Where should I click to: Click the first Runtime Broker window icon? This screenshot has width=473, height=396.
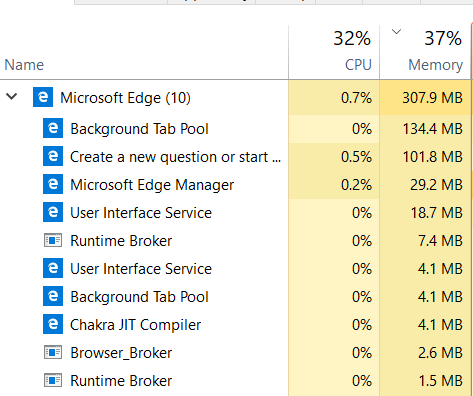pos(53,240)
